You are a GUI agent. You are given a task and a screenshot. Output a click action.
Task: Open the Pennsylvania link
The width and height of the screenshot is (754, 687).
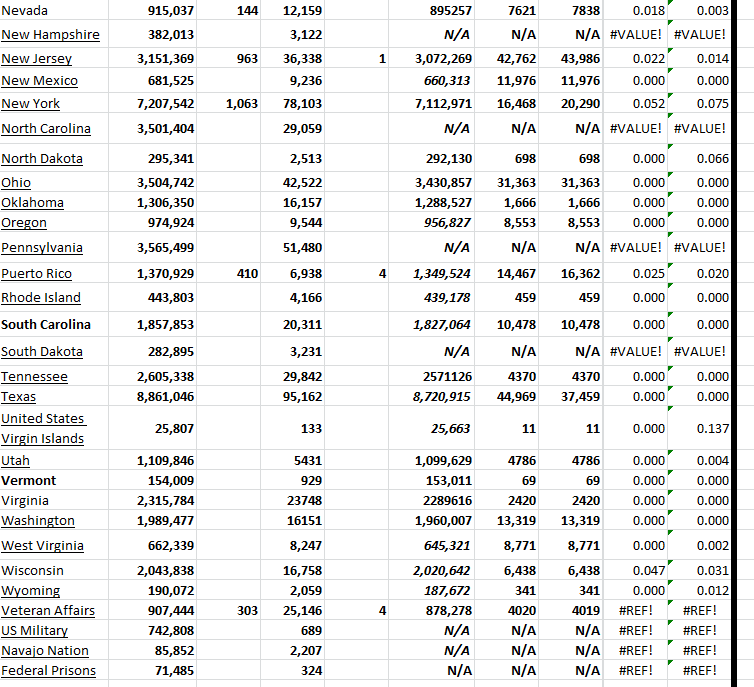coord(42,248)
